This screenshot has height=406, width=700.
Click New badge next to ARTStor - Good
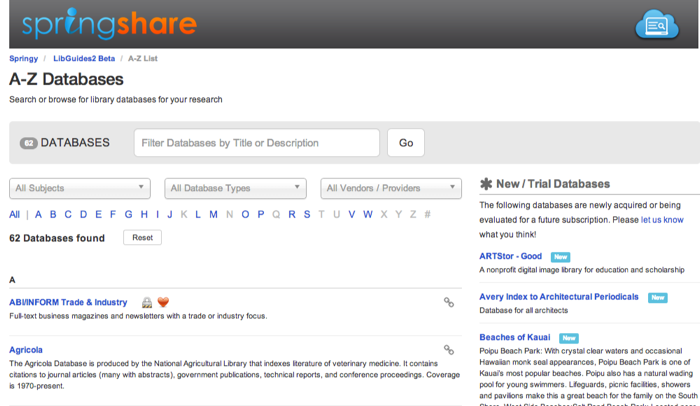pyautogui.click(x=560, y=257)
